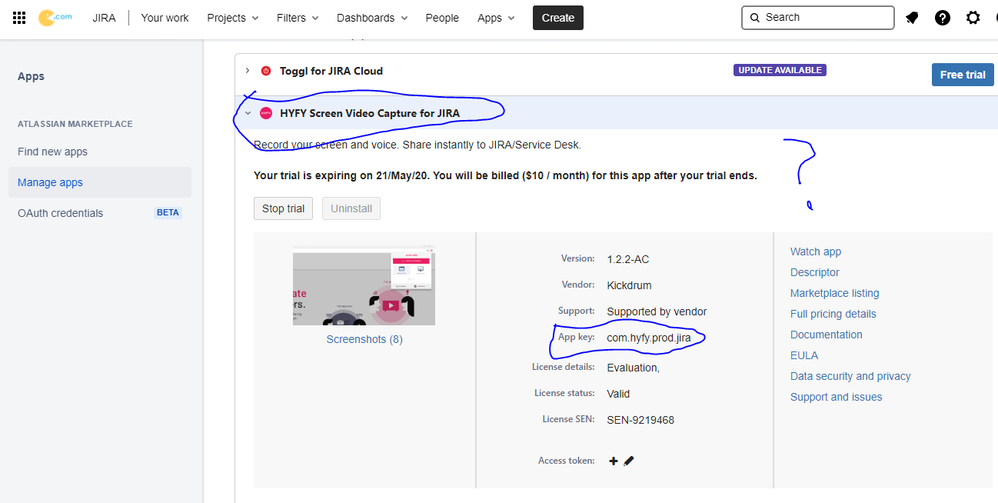Open the Marketplace listing link
Screen dimensions: 998x503
click(834, 293)
